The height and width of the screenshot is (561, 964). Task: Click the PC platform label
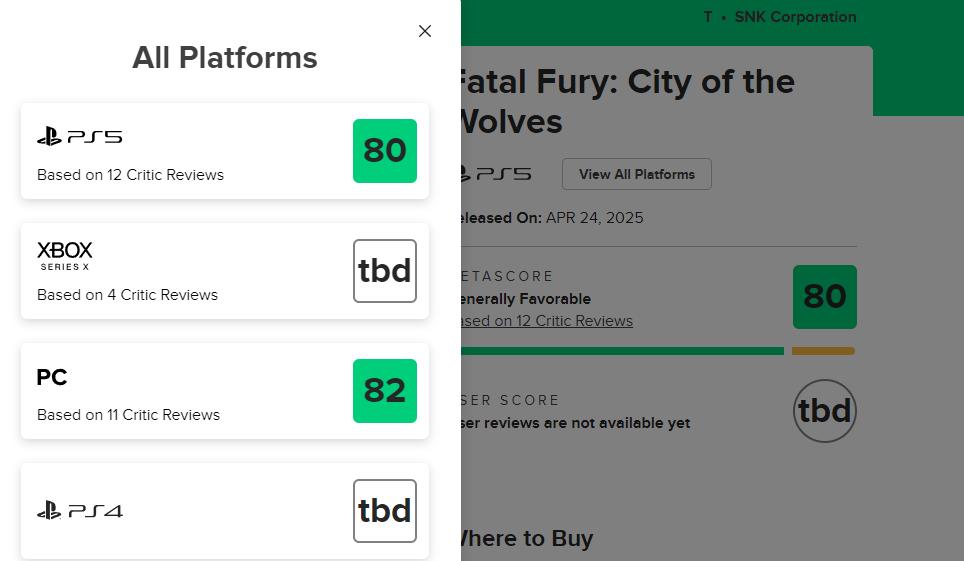click(52, 378)
